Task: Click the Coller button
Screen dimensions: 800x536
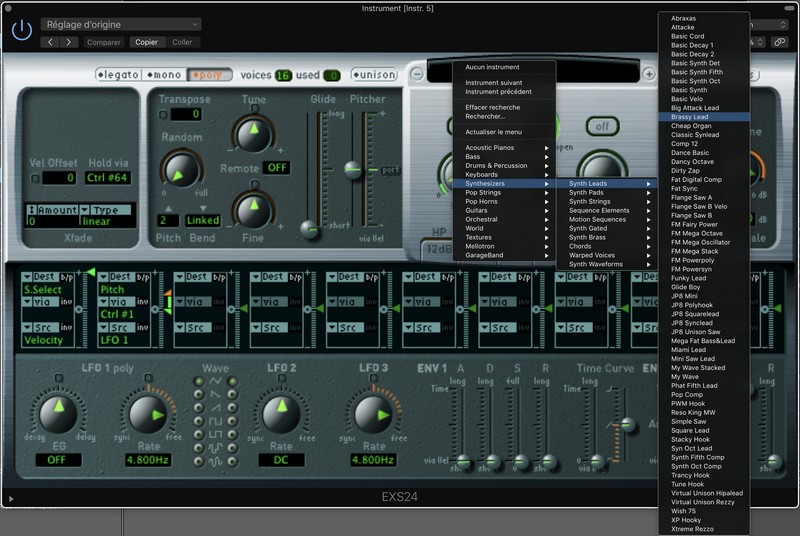Action: [182, 42]
